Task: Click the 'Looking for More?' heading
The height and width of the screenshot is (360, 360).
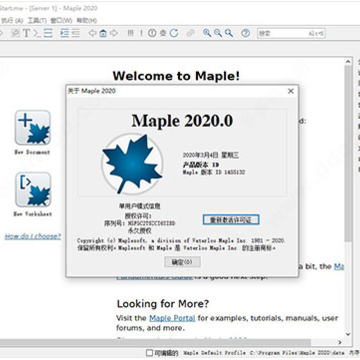Action: pyautogui.click(x=163, y=304)
